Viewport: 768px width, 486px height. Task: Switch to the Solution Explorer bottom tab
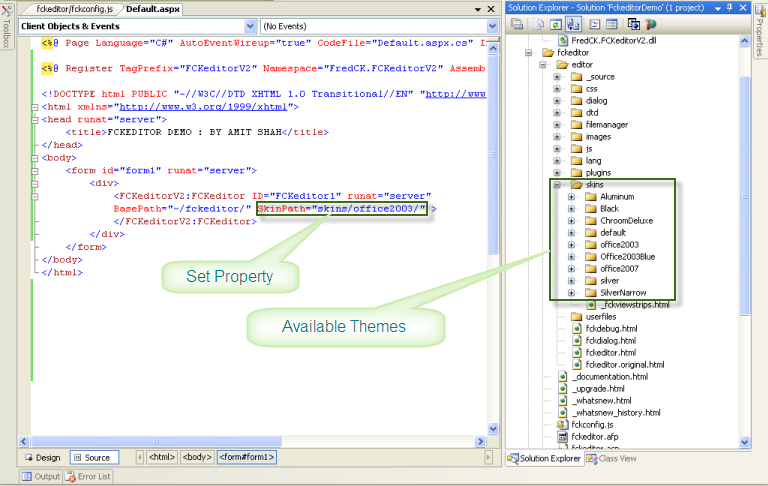coord(544,459)
